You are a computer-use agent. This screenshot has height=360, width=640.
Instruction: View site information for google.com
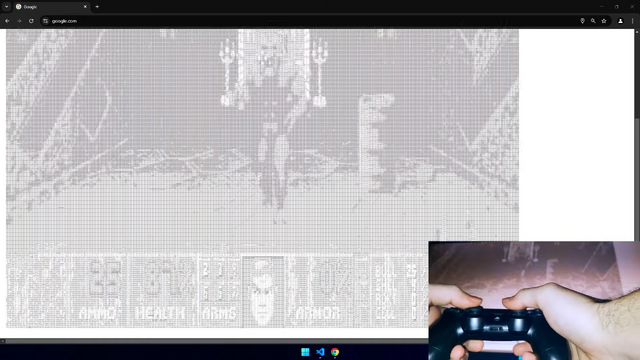tap(46, 21)
